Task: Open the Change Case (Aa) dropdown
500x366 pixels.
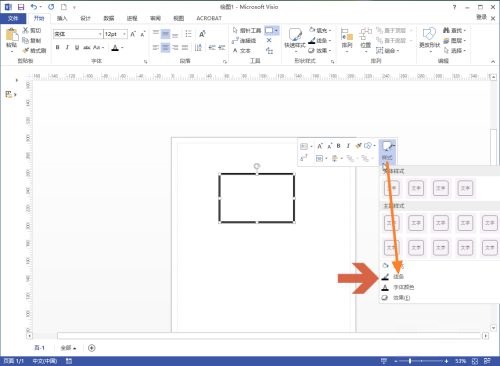Action: (x=99, y=48)
